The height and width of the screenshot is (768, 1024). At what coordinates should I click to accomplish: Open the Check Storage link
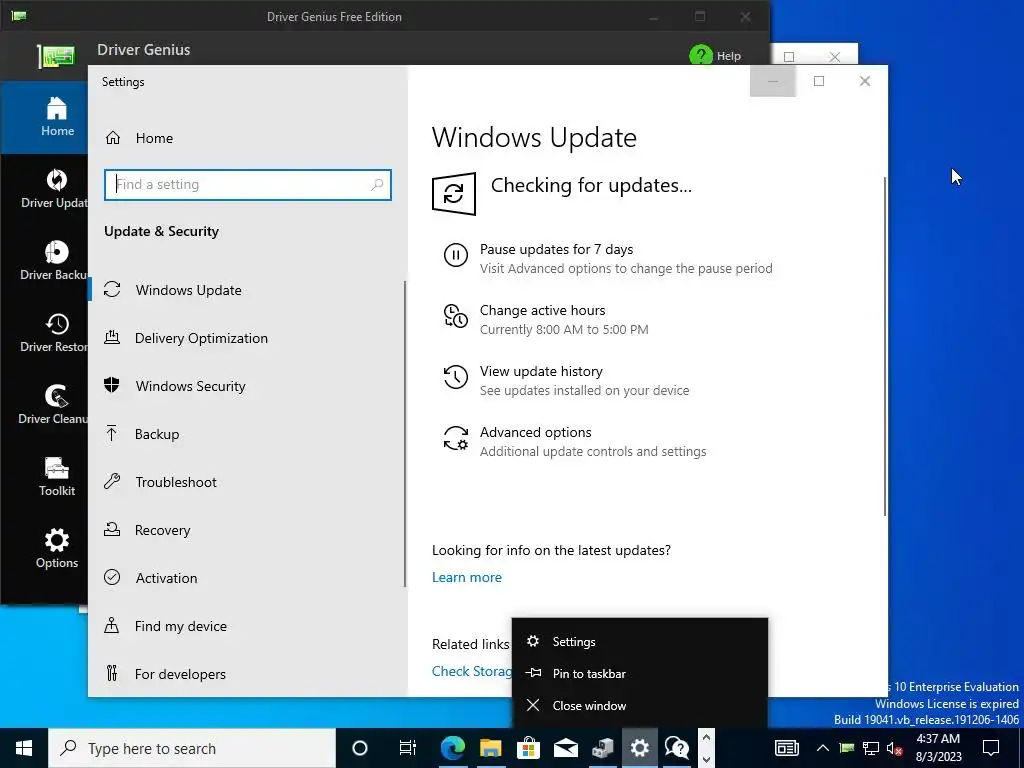coord(472,671)
